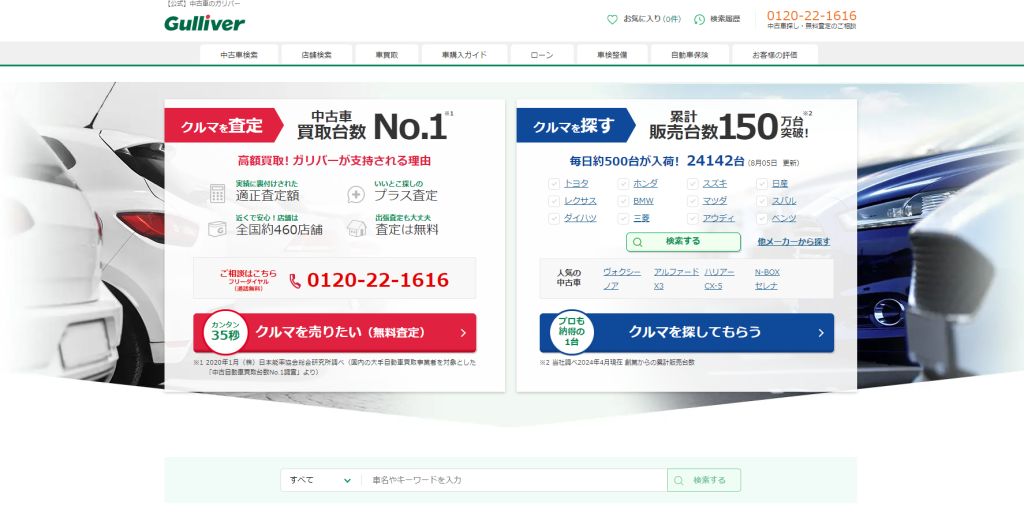Click the house icon beside 査定は無料

coord(357,228)
